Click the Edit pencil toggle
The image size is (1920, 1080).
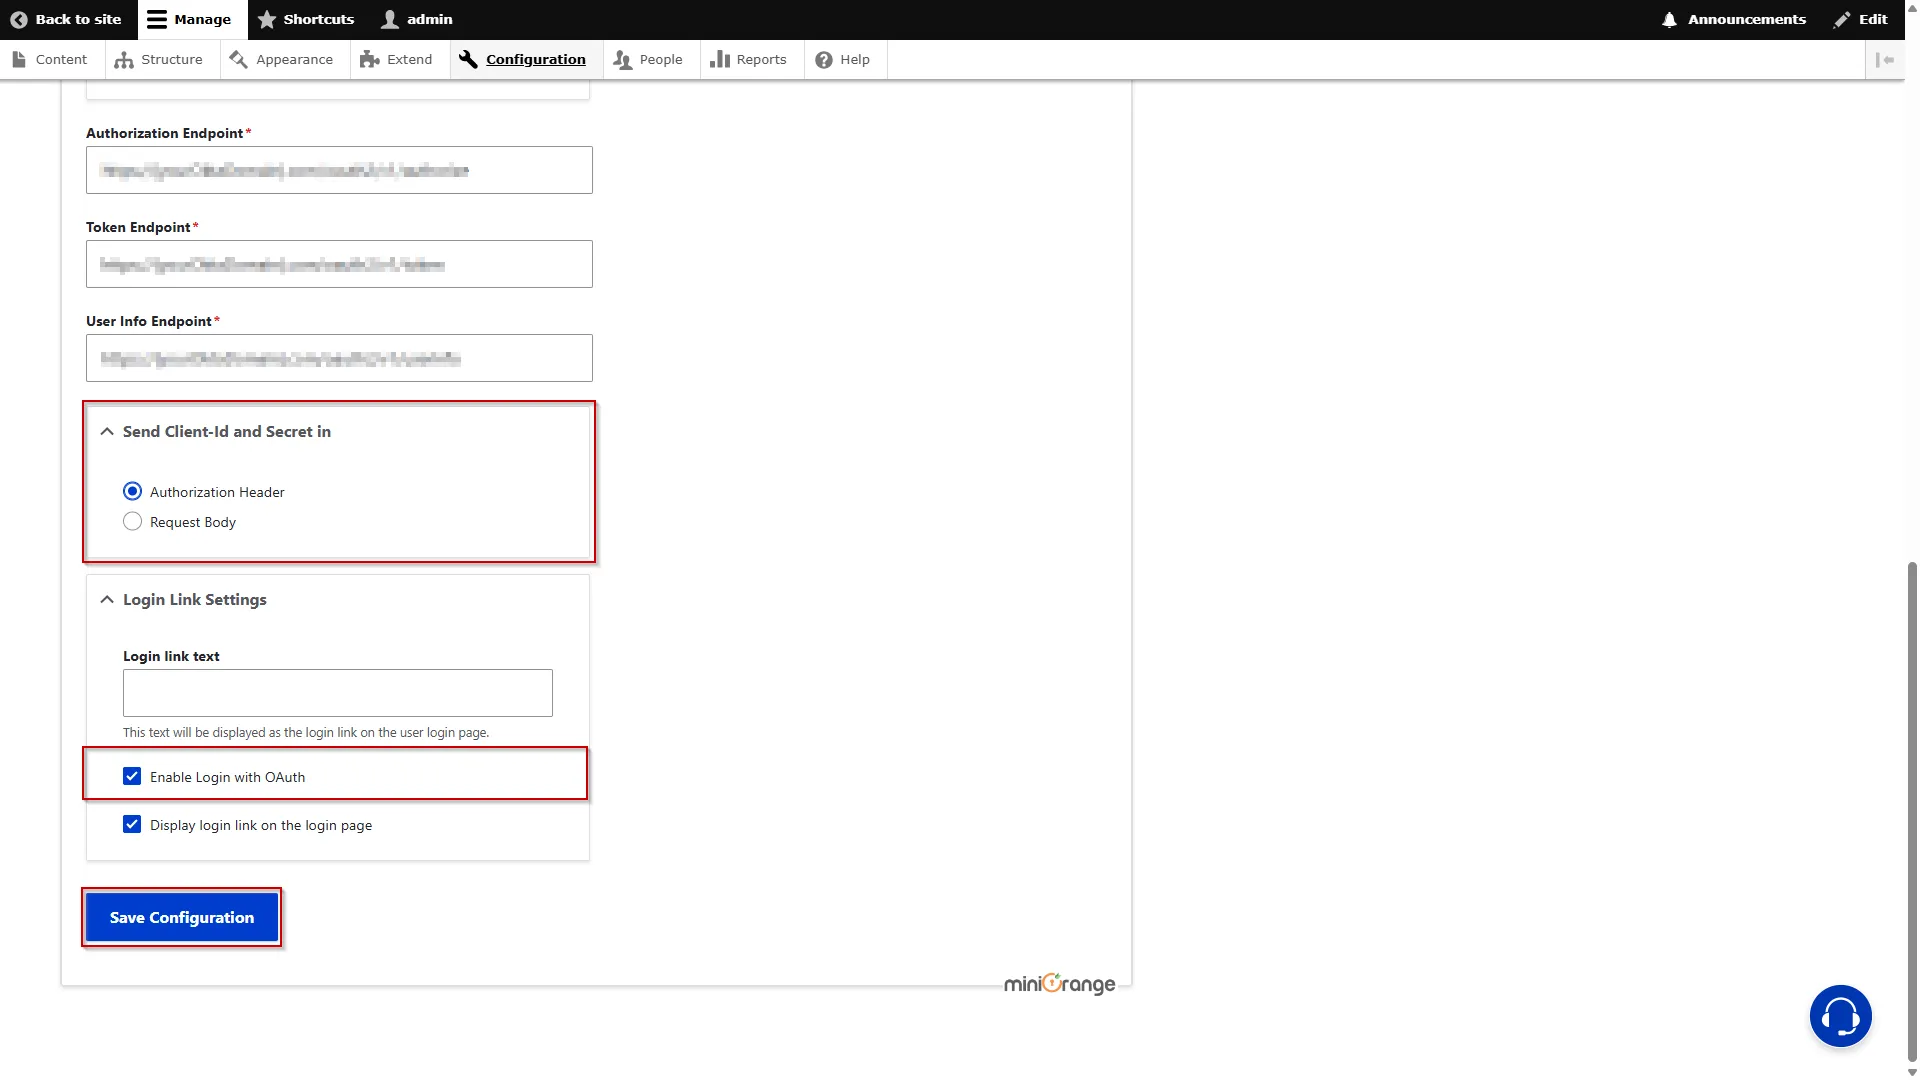tap(1860, 19)
